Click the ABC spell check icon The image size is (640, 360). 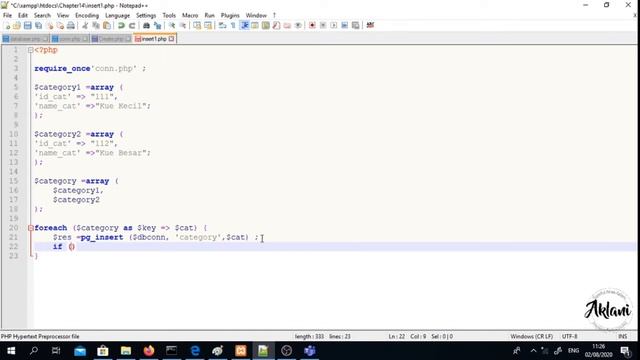tap(370, 26)
